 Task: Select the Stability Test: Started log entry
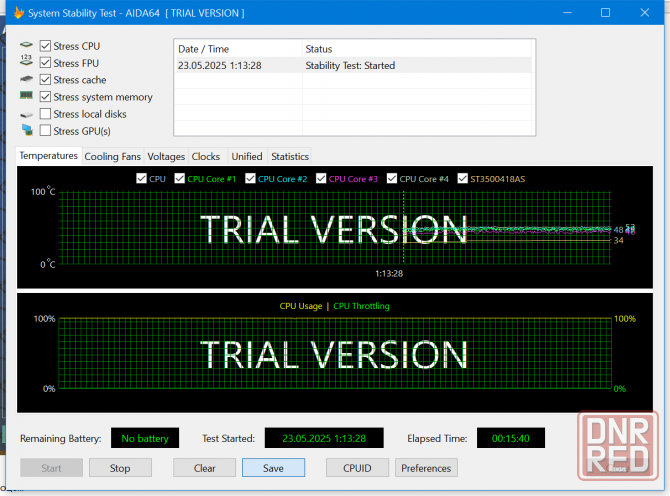pyautogui.click(x=350, y=66)
